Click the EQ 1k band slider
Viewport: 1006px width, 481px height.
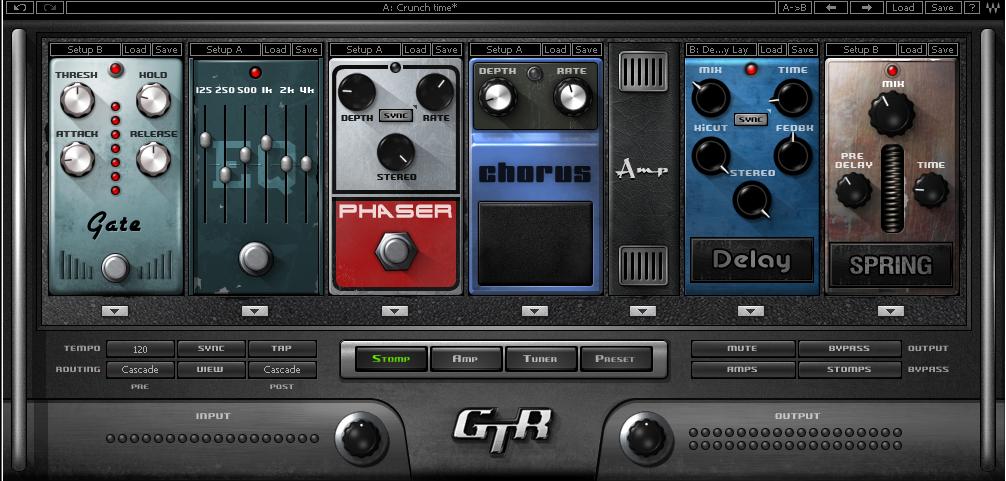(x=266, y=142)
